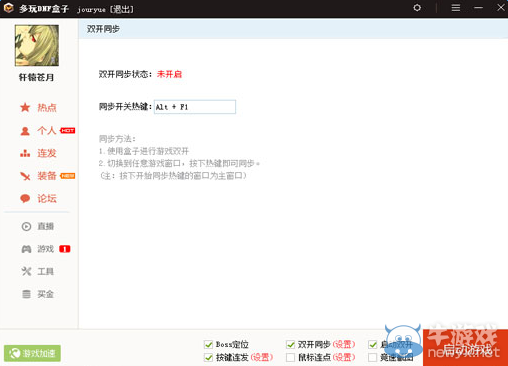Click the green 游戏加速 button

pos(32,353)
